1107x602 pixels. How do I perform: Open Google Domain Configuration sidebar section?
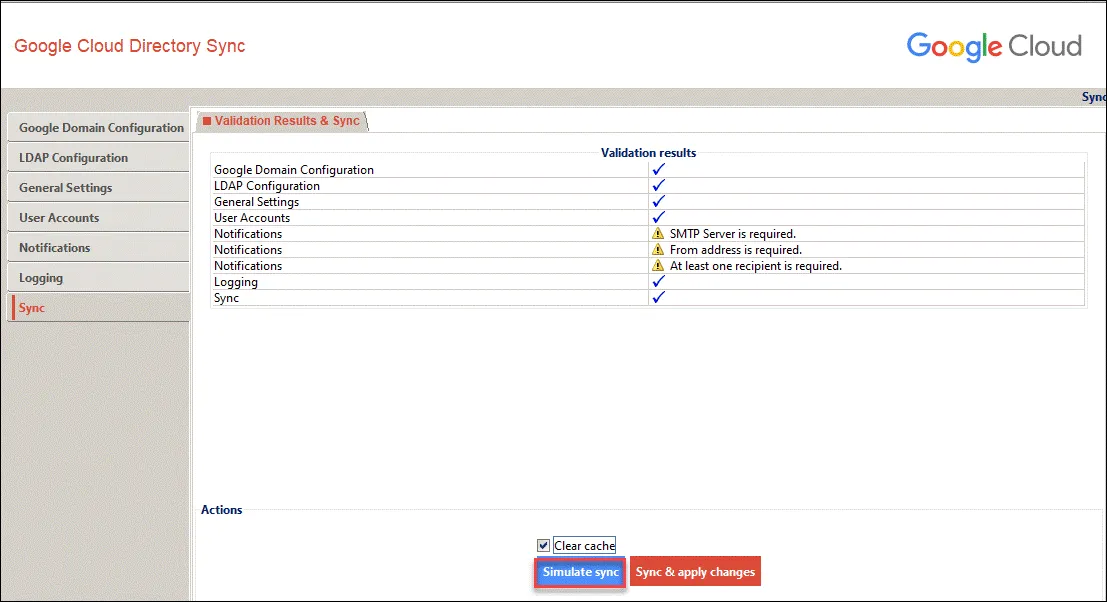click(x=99, y=128)
